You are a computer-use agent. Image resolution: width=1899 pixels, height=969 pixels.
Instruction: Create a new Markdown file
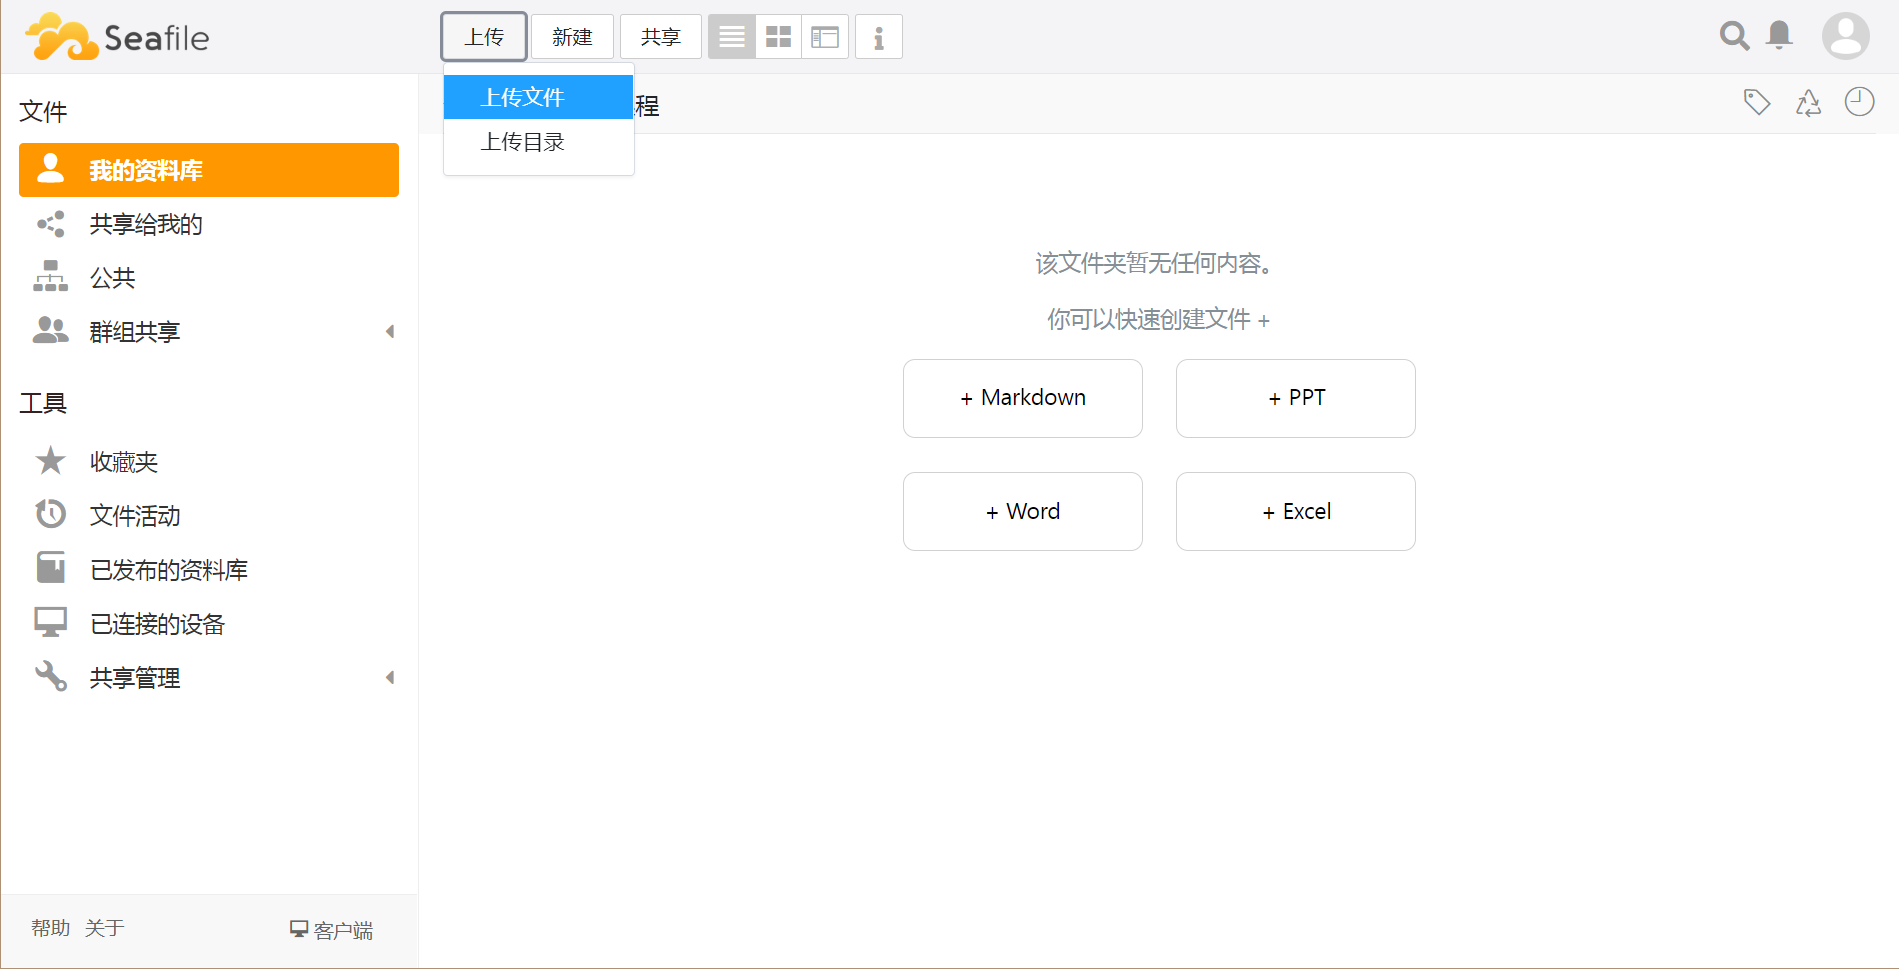(1022, 398)
